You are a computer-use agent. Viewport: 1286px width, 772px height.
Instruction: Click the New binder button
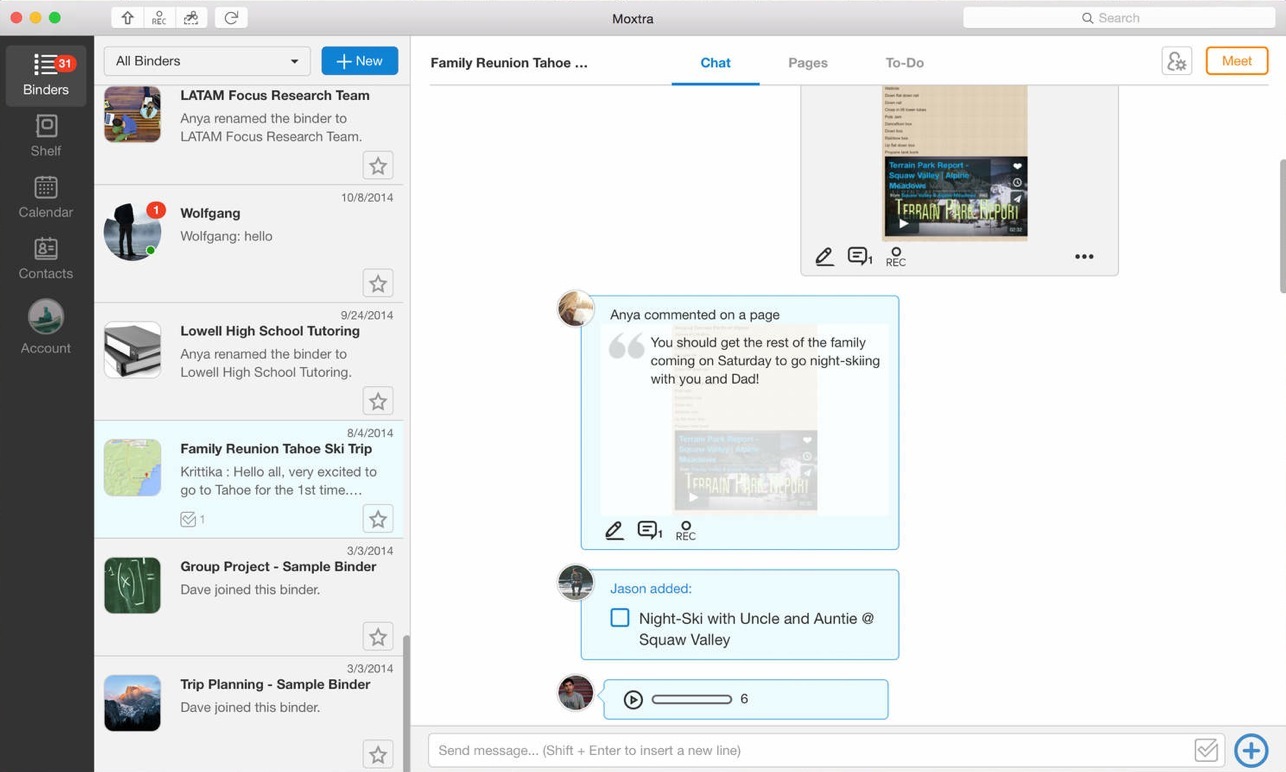(359, 61)
